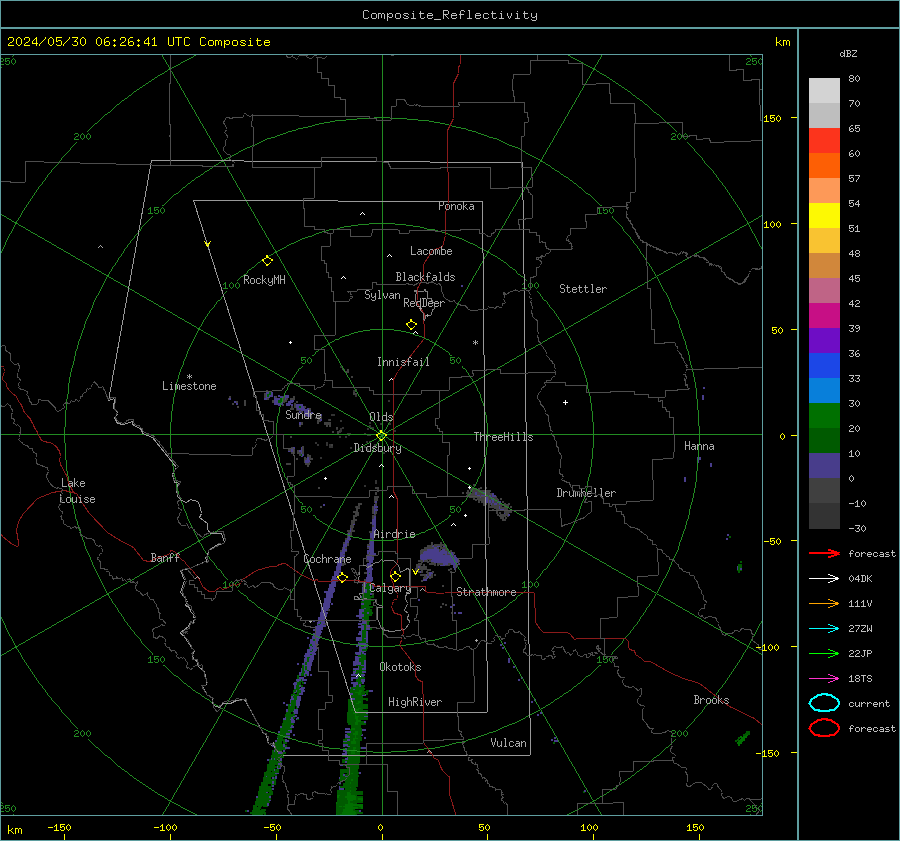Click the Strathmore city label
The width and height of the screenshot is (900, 841).
pos(486,592)
